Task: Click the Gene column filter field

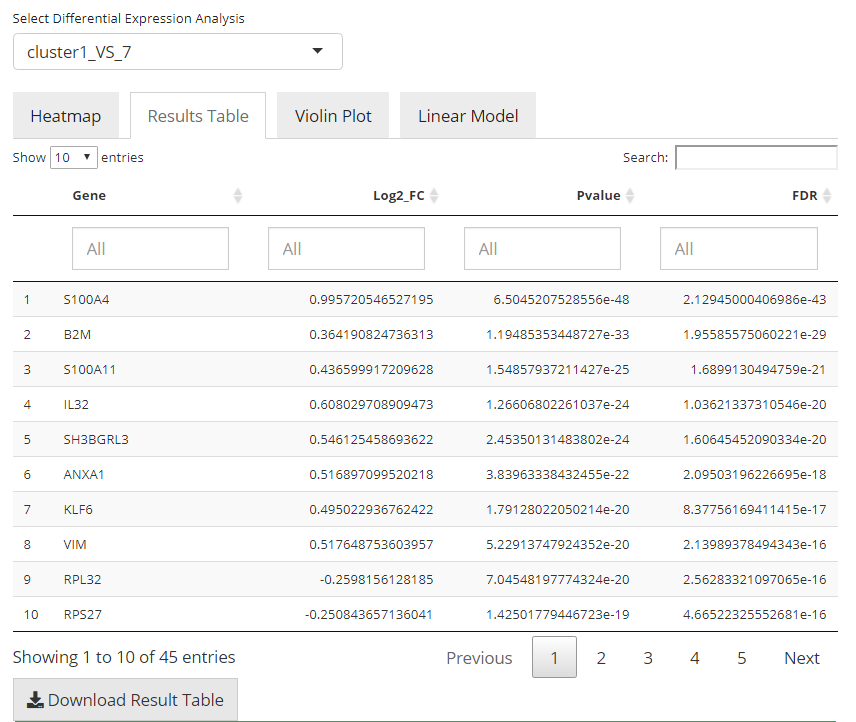Action: (x=150, y=248)
